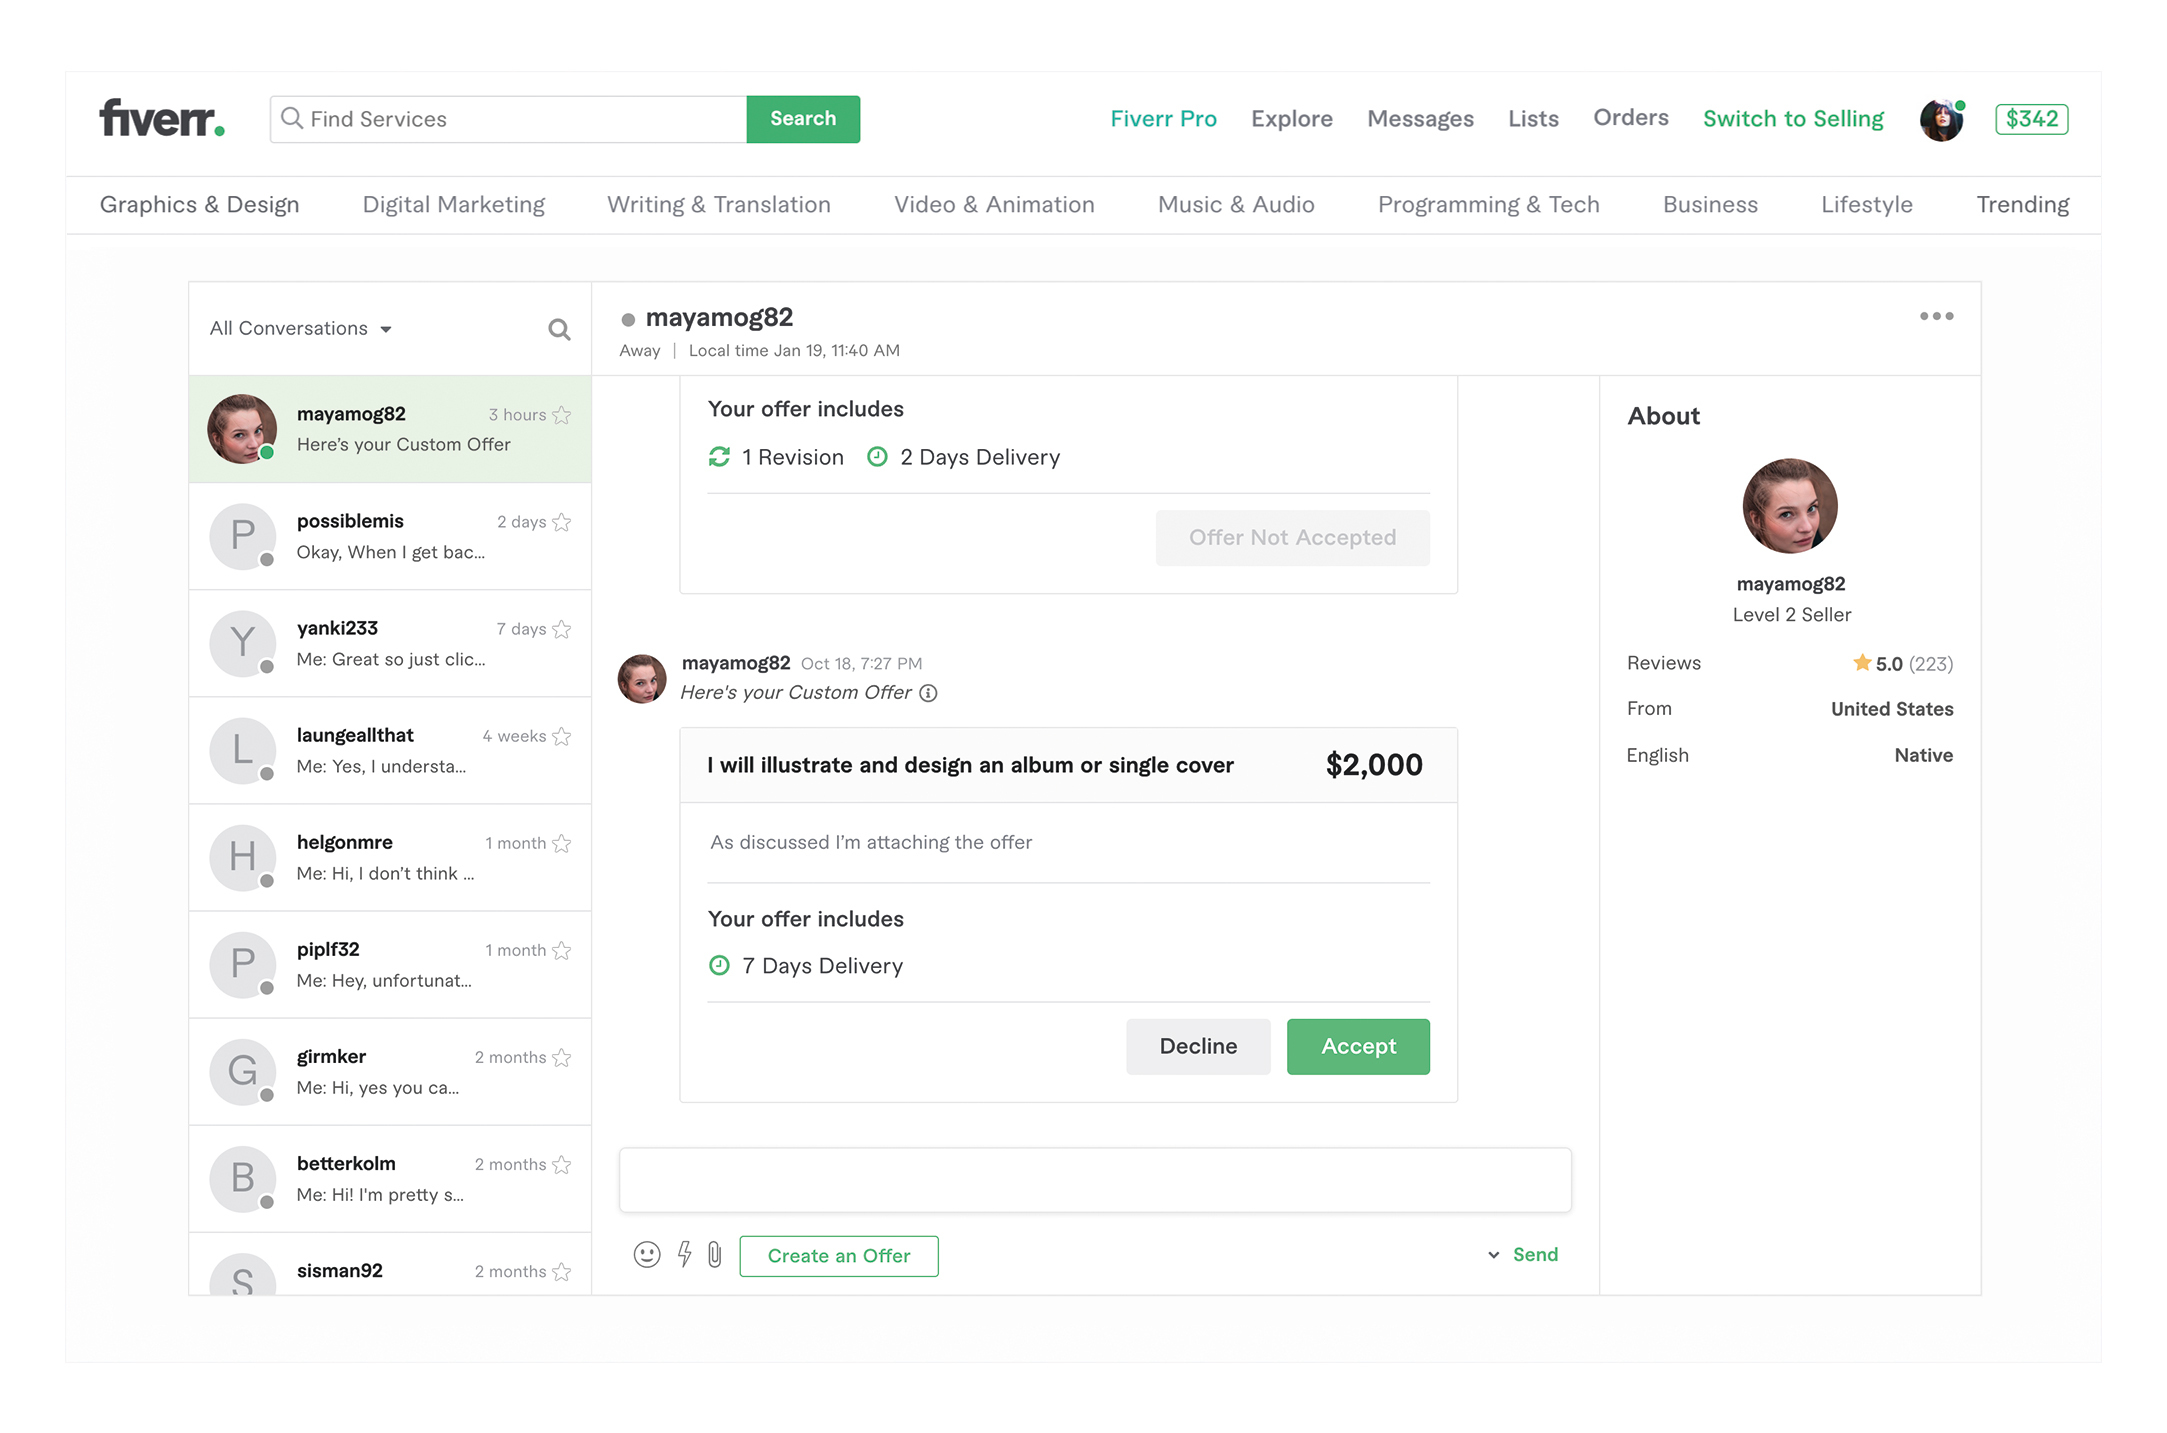Click the Create an Offer button
This screenshot has height=1433, width=2167.
[x=838, y=1256]
